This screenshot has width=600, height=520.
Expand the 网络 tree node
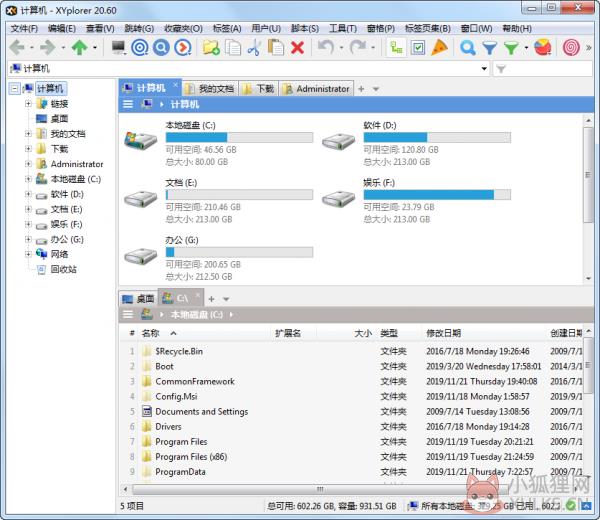coord(28,254)
